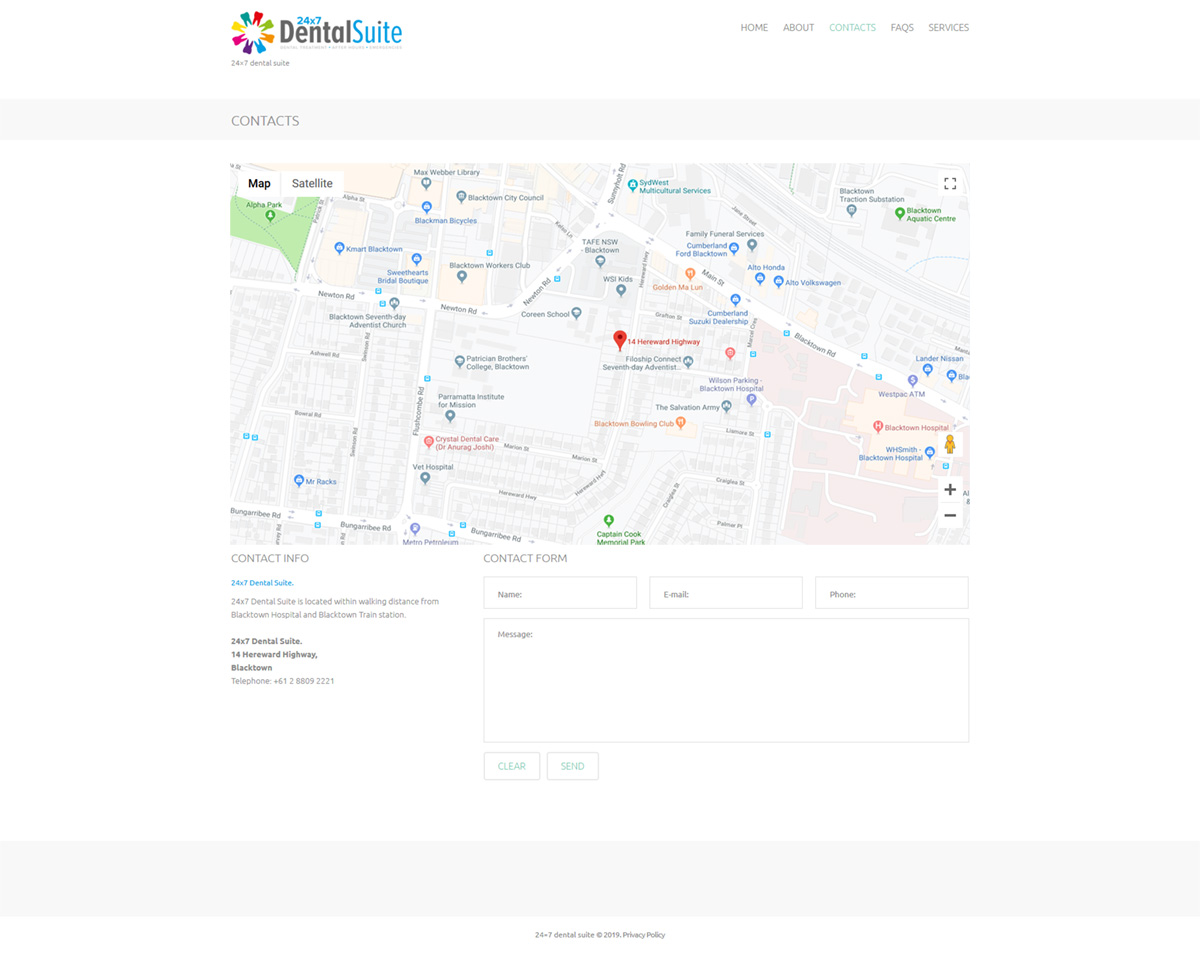Toggle fullscreen view on the map
1200x962 pixels.
pos(950,183)
